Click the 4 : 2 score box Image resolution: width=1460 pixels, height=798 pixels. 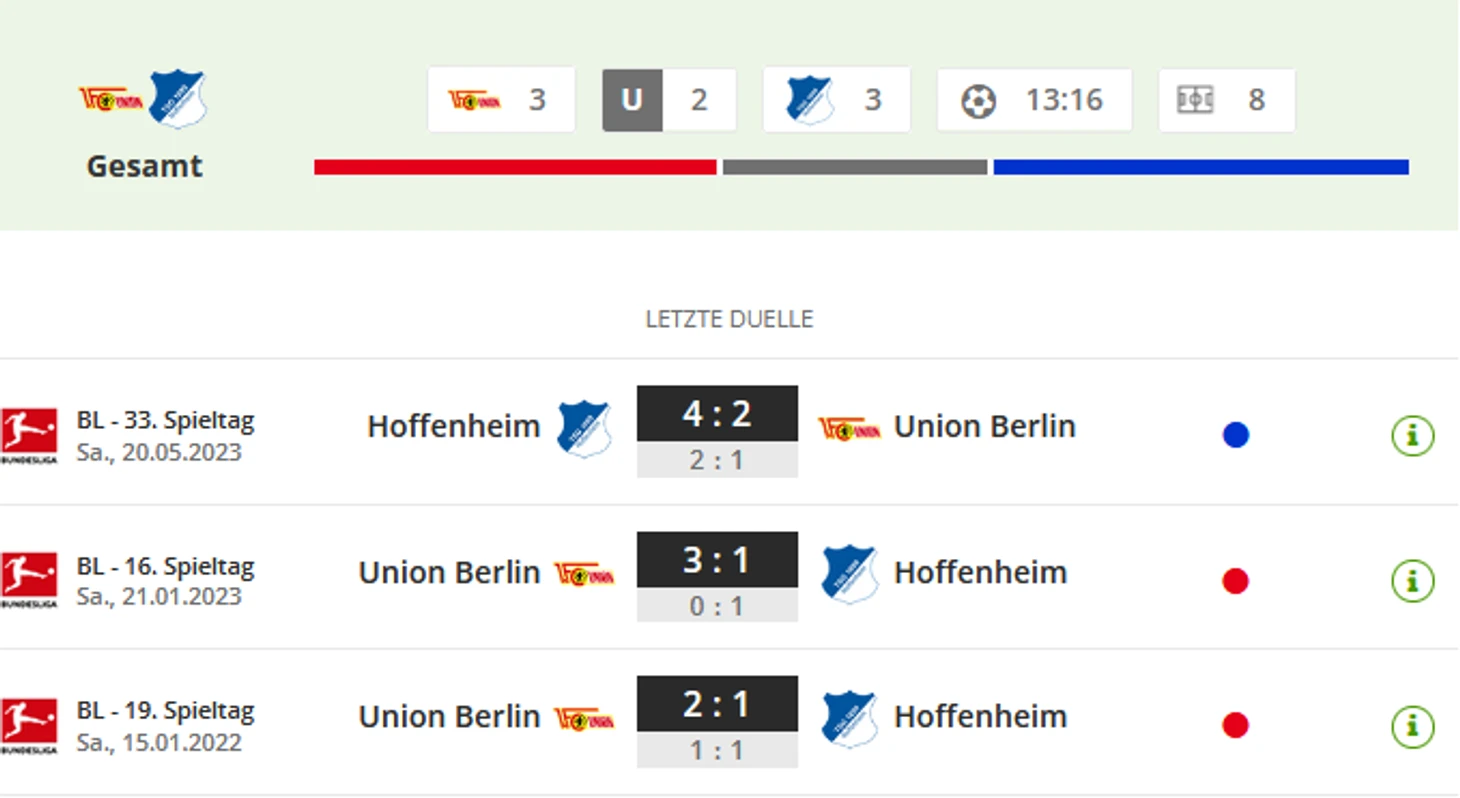coord(717,413)
